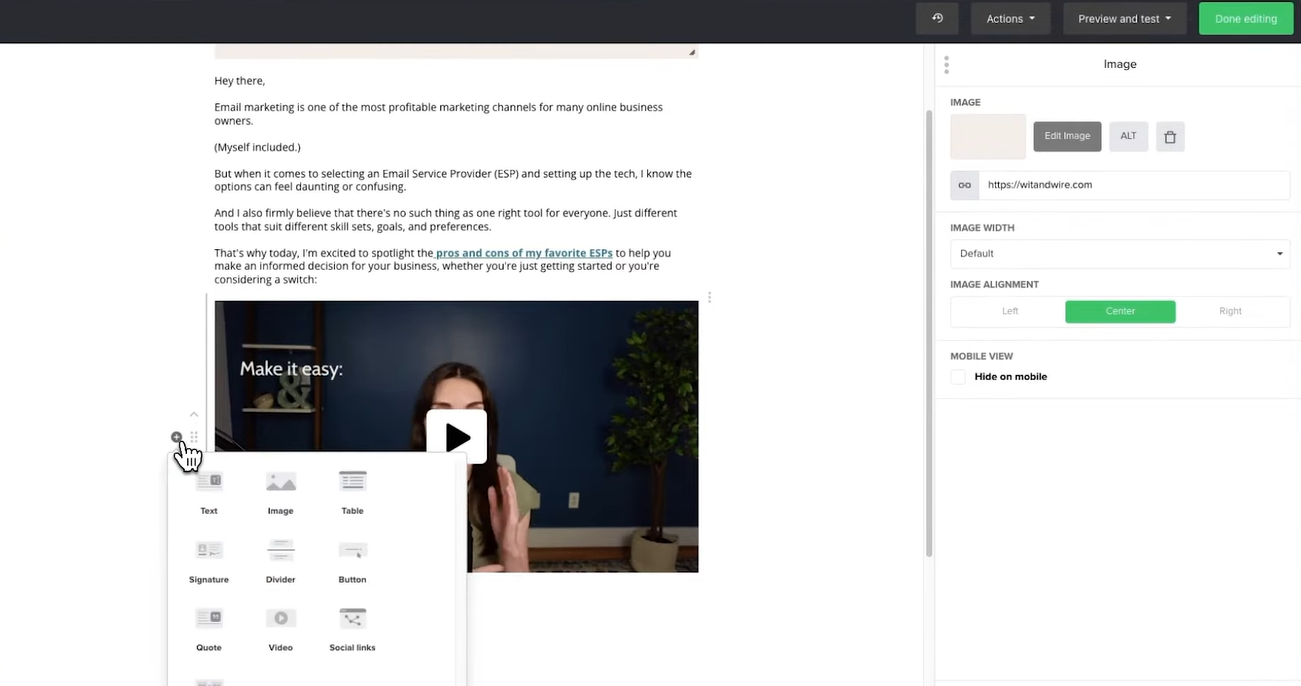This screenshot has height=686, width=1301.
Task: Click the image URL input field
Action: pos(1134,185)
